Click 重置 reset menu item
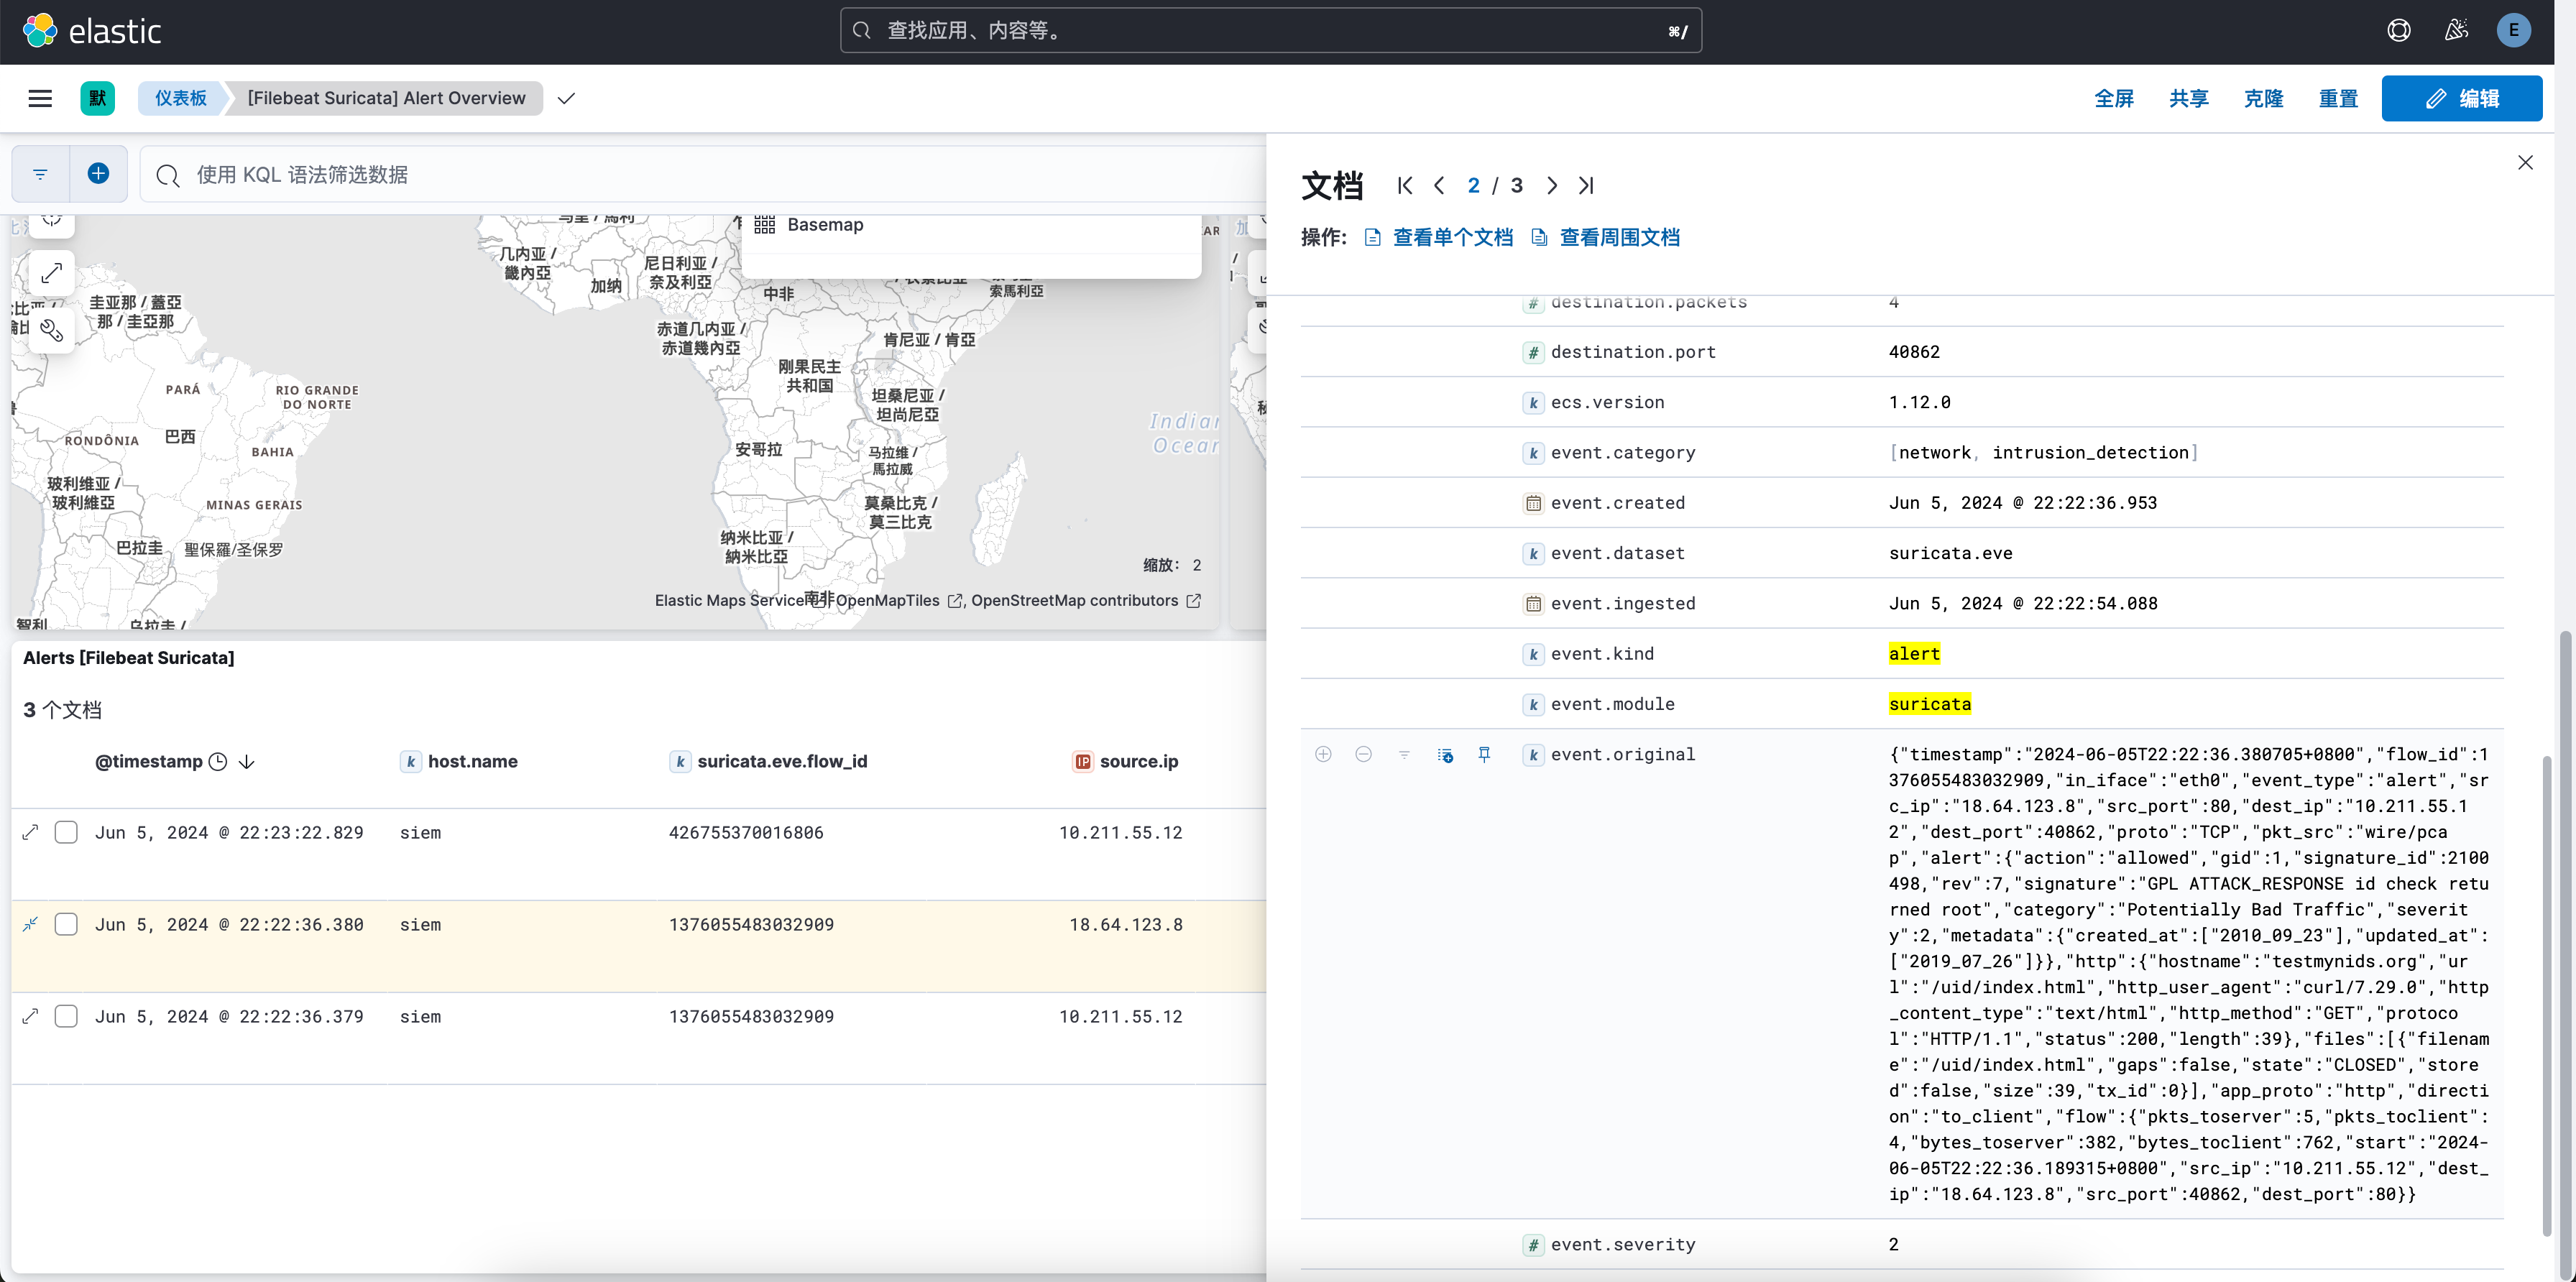This screenshot has width=2576, height=1282. [2338, 98]
